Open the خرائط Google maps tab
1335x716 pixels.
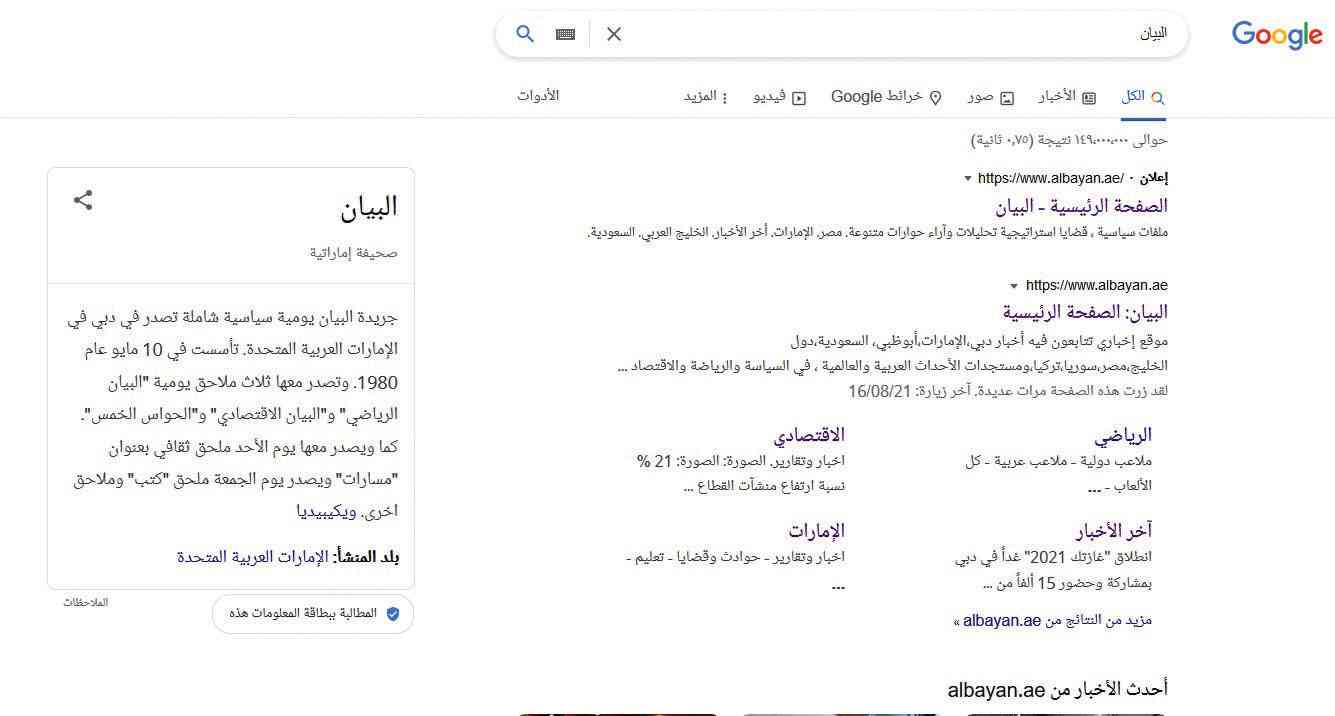coord(886,97)
